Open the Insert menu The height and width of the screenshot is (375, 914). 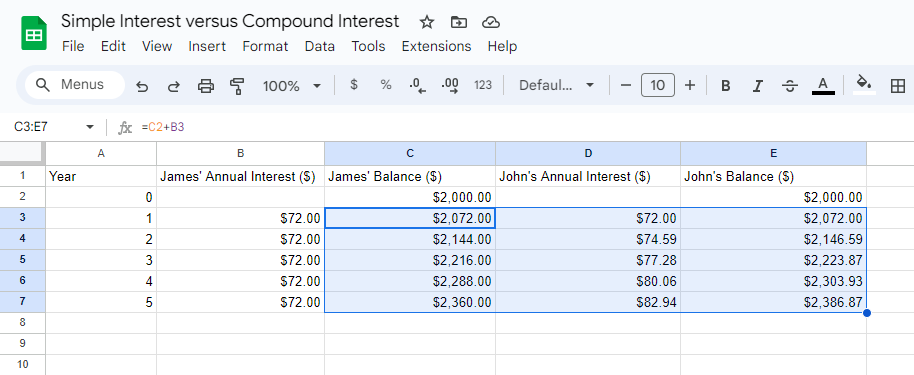[x=207, y=46]
